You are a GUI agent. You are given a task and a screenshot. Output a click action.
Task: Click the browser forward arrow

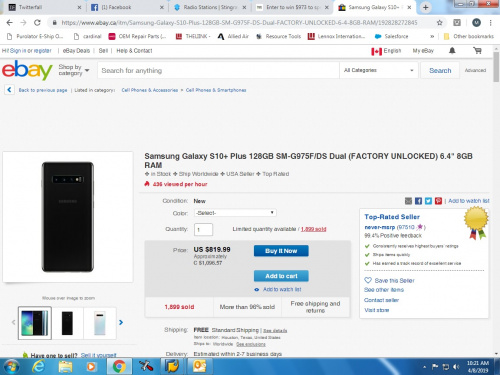pyautogui.click(x=23, y=23)
